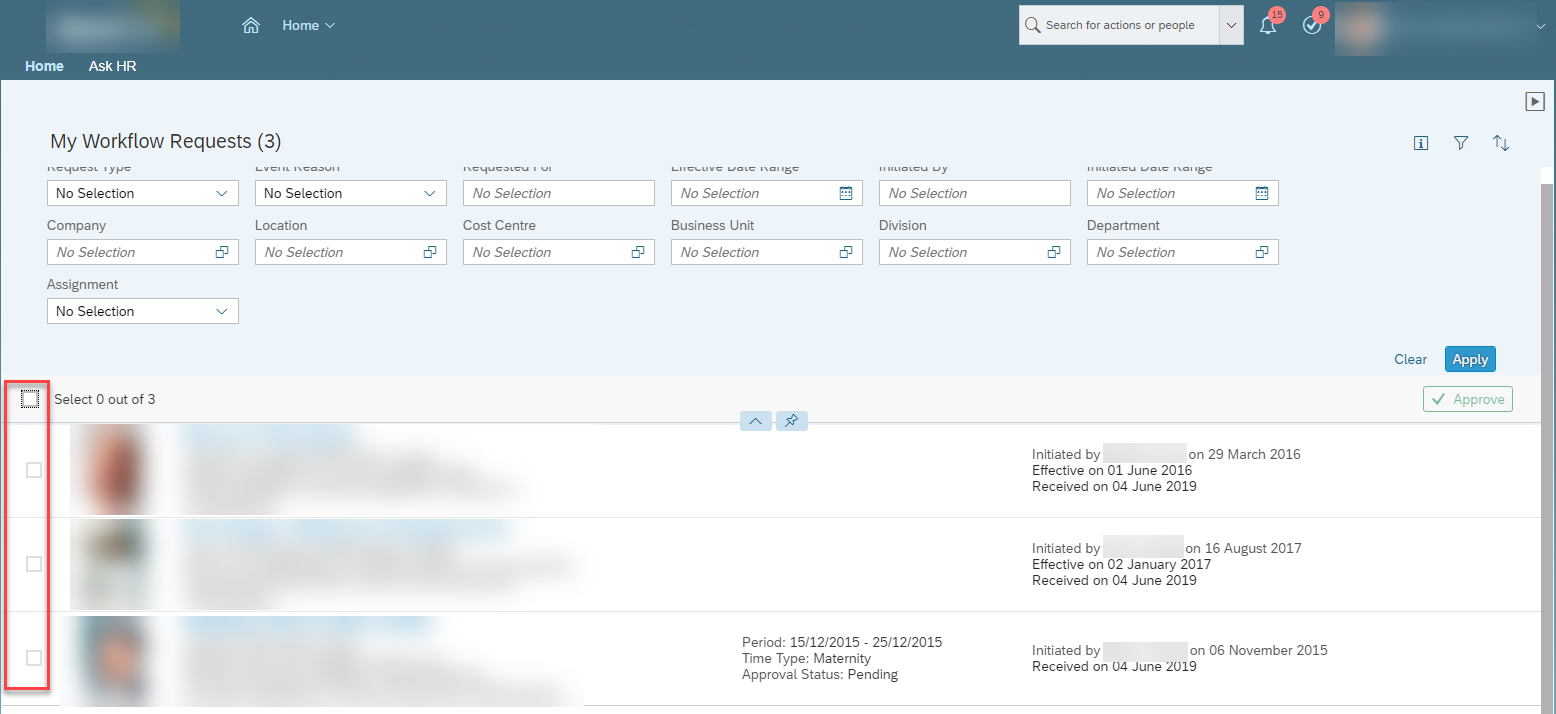This screenshot has width=1556, height=714.
Task: Open Department value help icon
Action: click(x=1262, y=252)
